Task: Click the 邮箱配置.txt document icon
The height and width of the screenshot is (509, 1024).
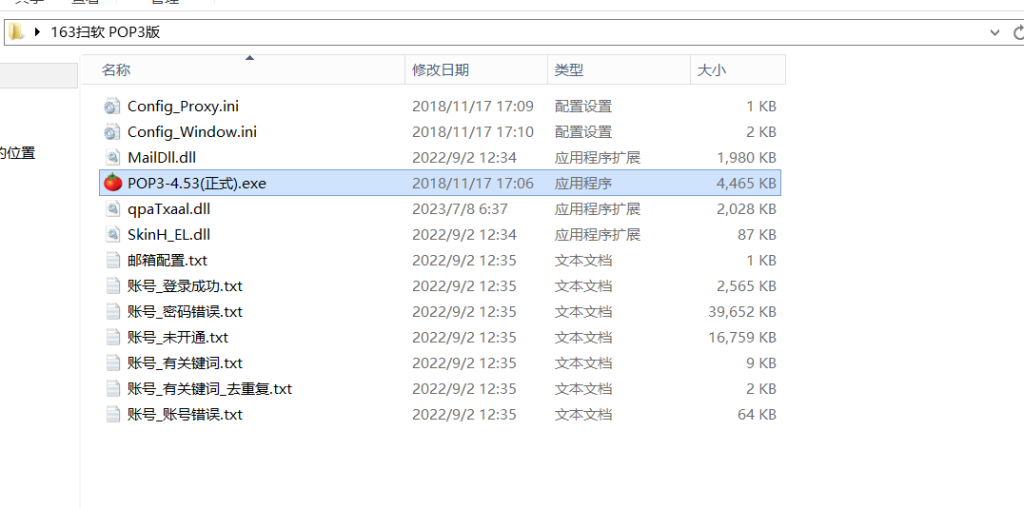Action: [113, 261]
